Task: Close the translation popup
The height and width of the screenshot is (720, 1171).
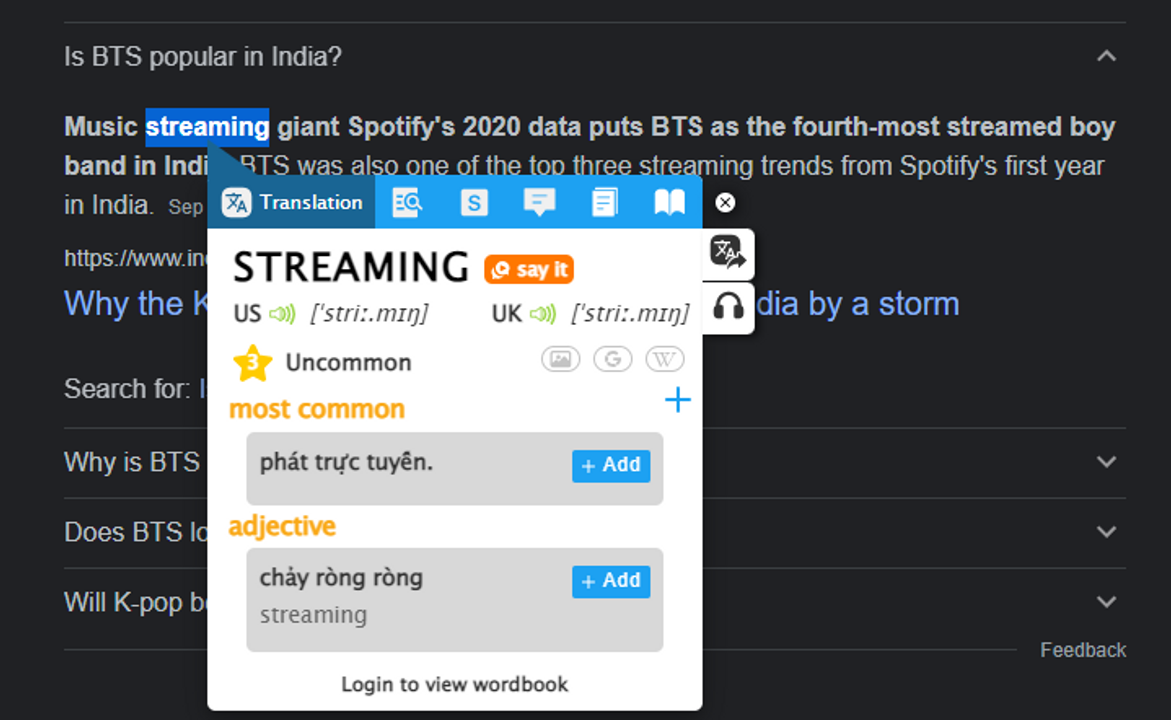Action: coord(725,203)
